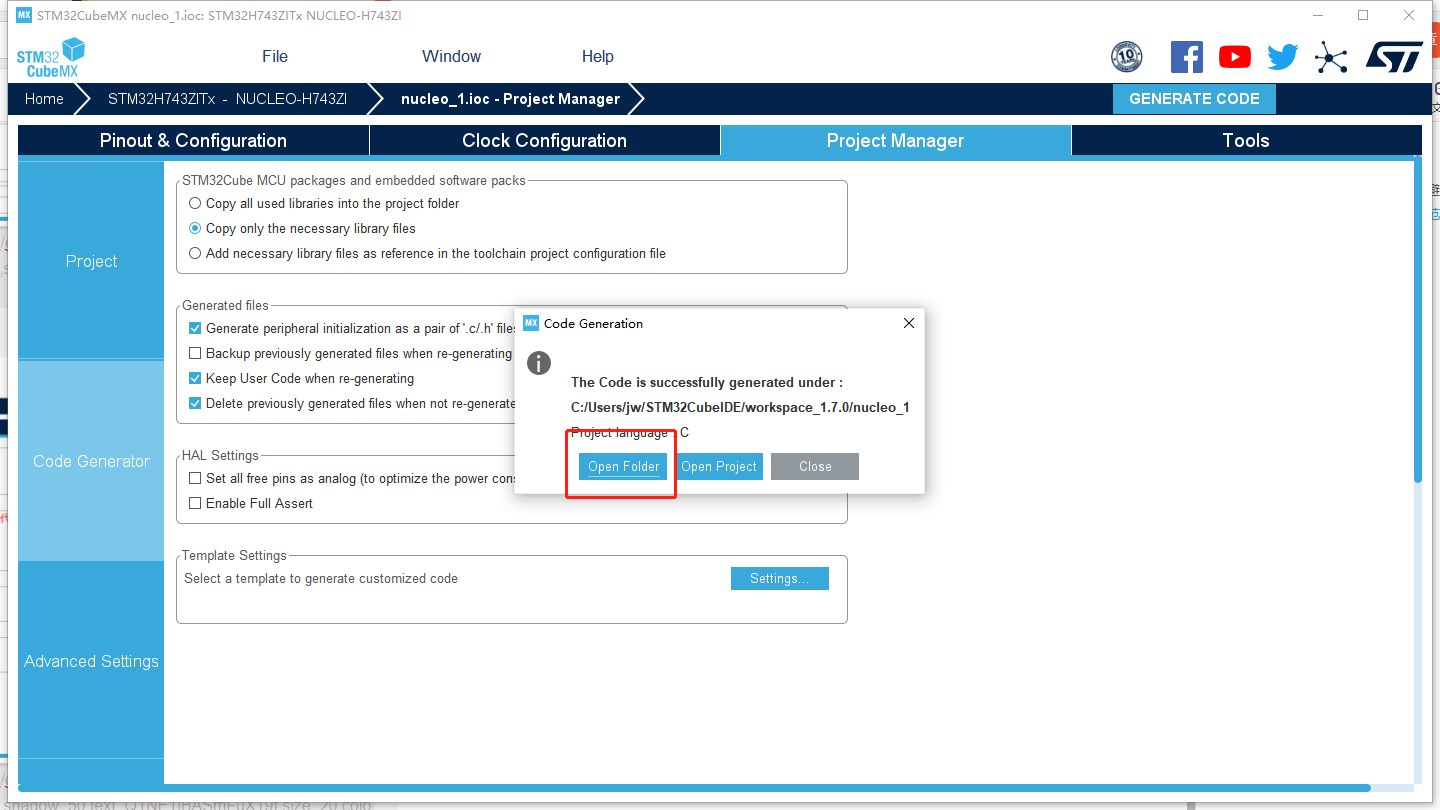Toggle Delete previously generated files when not re-generated

[195, 403]
